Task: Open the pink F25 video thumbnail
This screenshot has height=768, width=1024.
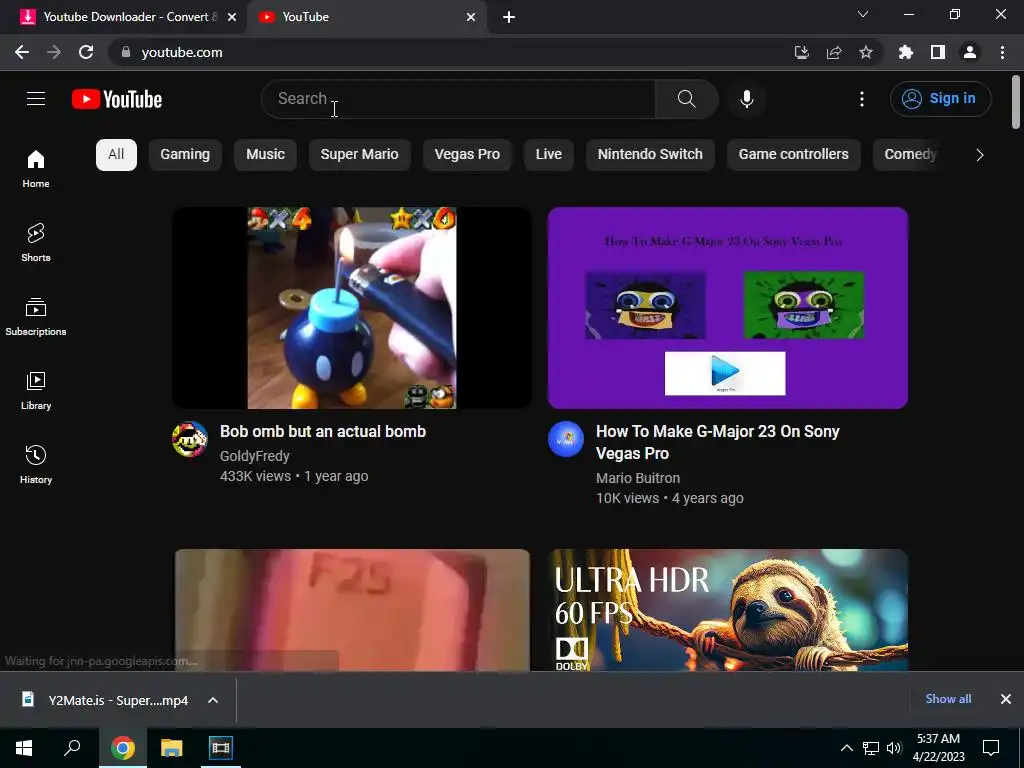Action: point(352,610)
